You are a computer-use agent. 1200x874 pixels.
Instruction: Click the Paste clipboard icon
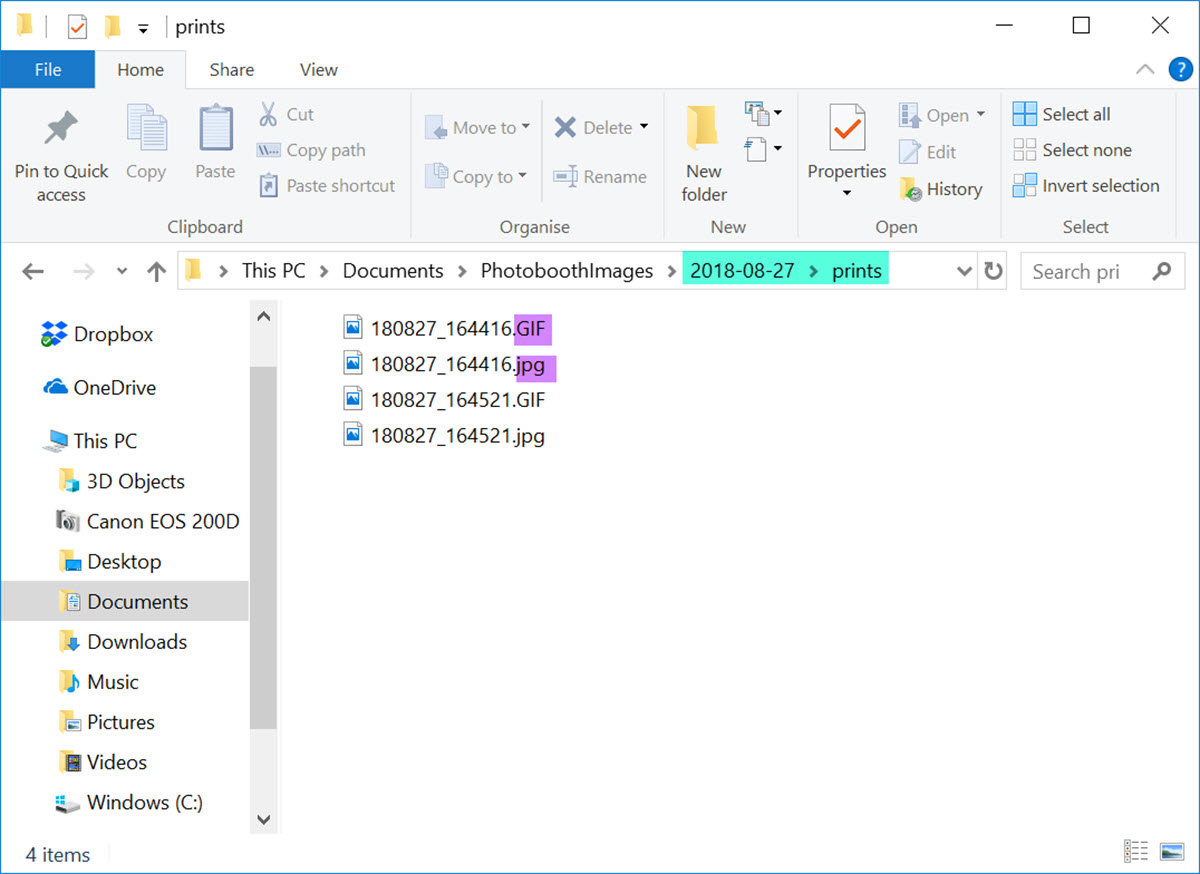[215, 130]
